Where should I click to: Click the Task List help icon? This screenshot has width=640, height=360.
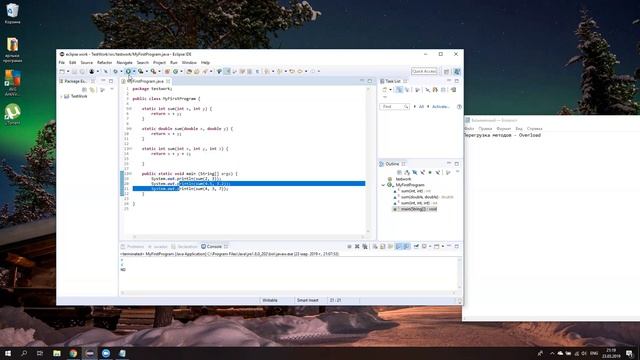pyautogui.click(x=459, y=107)
